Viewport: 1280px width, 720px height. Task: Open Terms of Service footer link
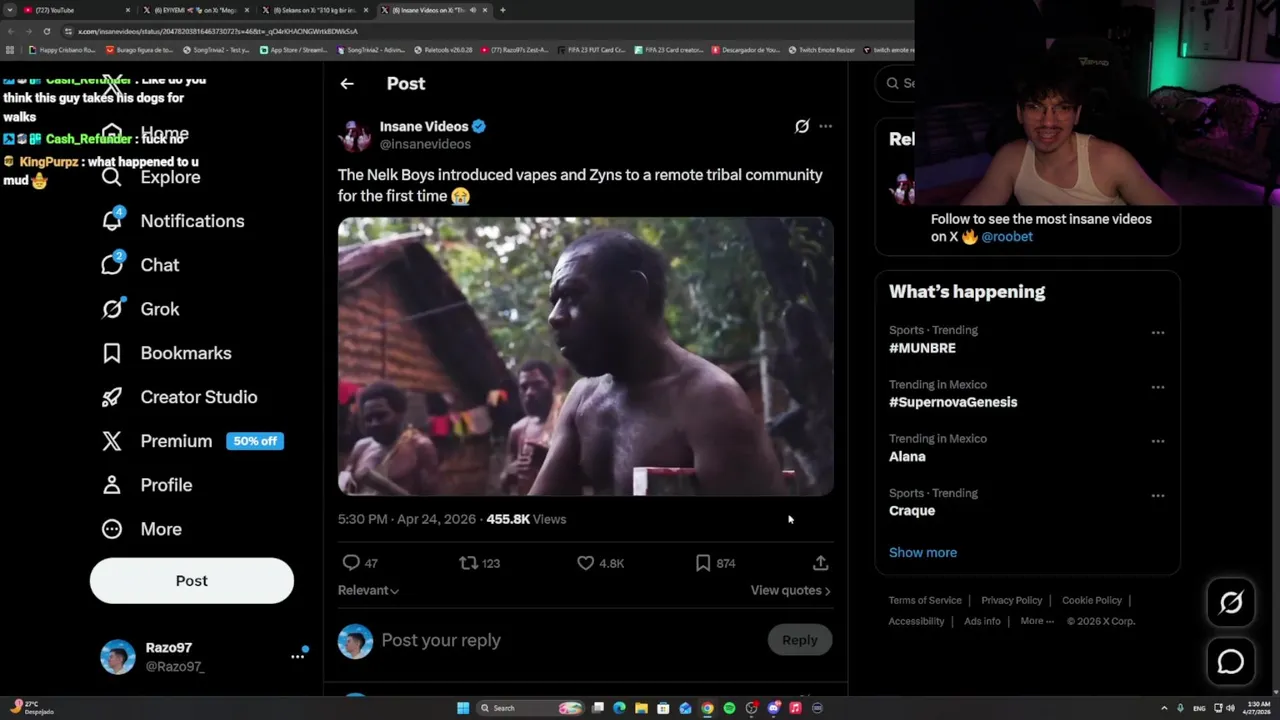(925, 600)
